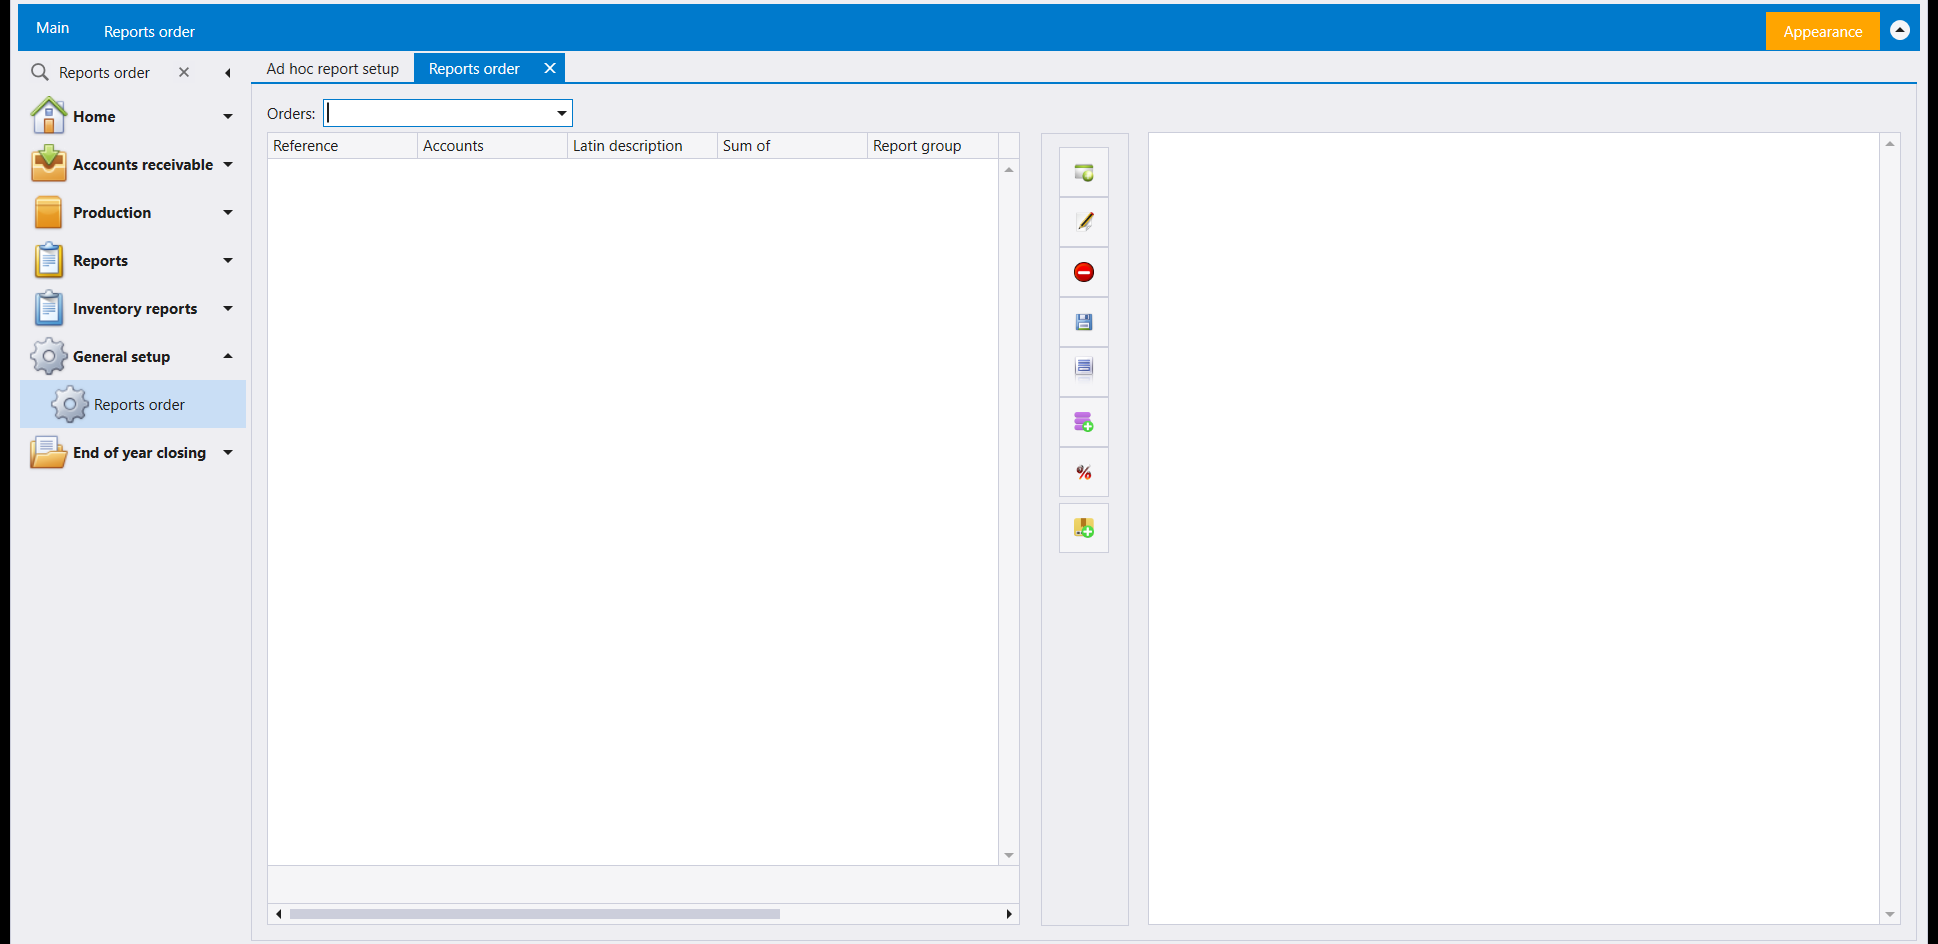Click the grid's vertical scroll down arrow
Screen dimensions: 1938x944
[1009, 855]
